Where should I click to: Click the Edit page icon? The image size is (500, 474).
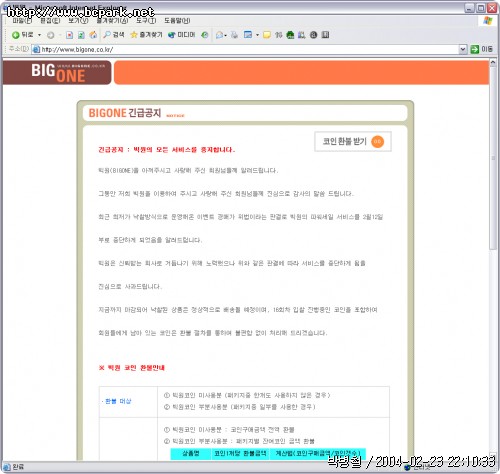[x=248, y=35]
